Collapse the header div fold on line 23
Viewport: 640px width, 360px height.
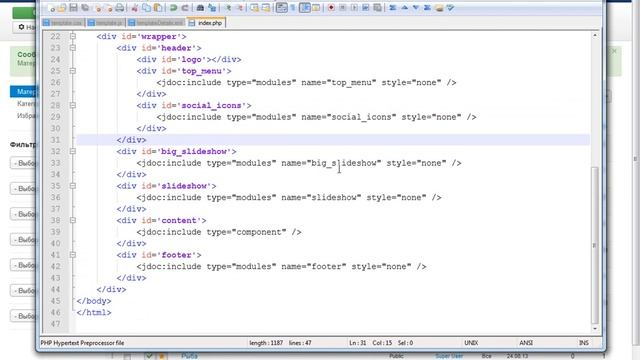click(x=73, y=48)
